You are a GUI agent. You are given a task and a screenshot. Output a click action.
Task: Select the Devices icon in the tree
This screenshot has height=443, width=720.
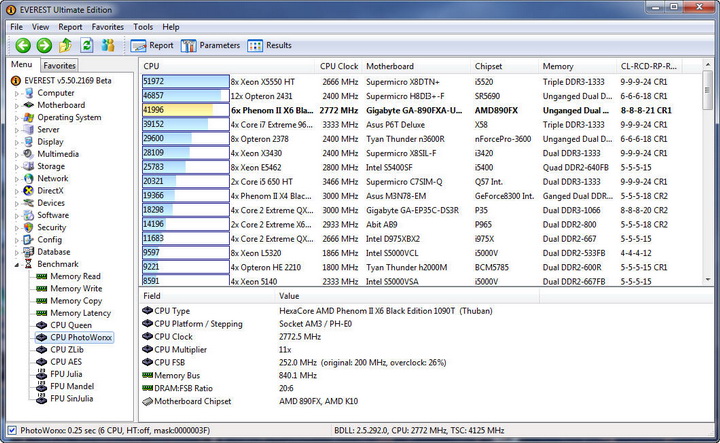click(x=29, y=202)
